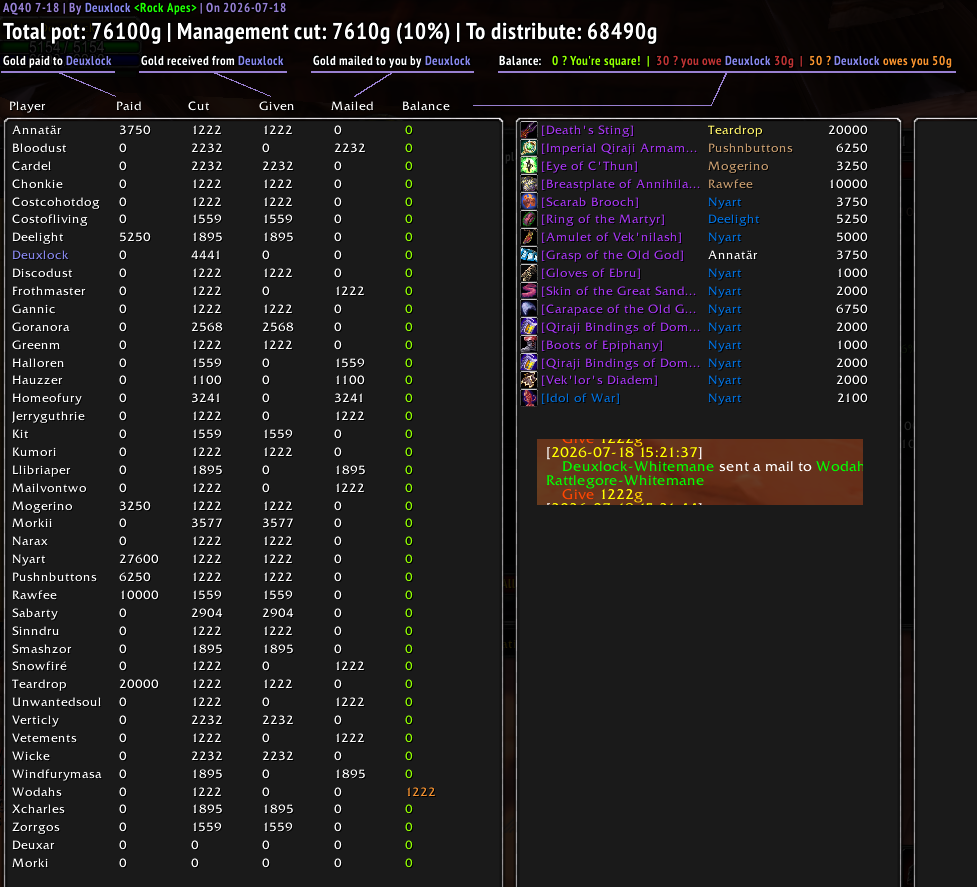Click the Idol of War icon

click(x=528, y=398)
